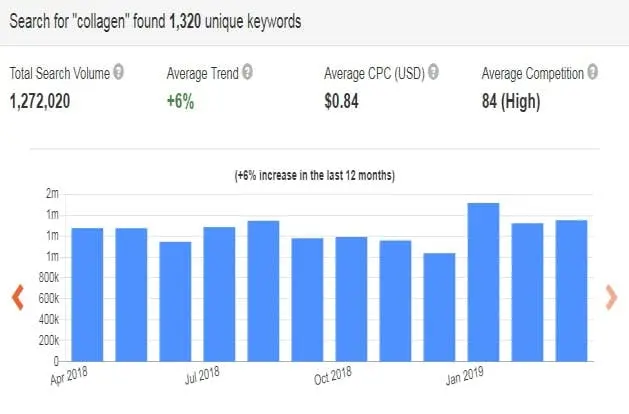Click the help icon beside Total Search Volume
The width and height of the screenshot is (629, 414).
click(x=118, y=72)
